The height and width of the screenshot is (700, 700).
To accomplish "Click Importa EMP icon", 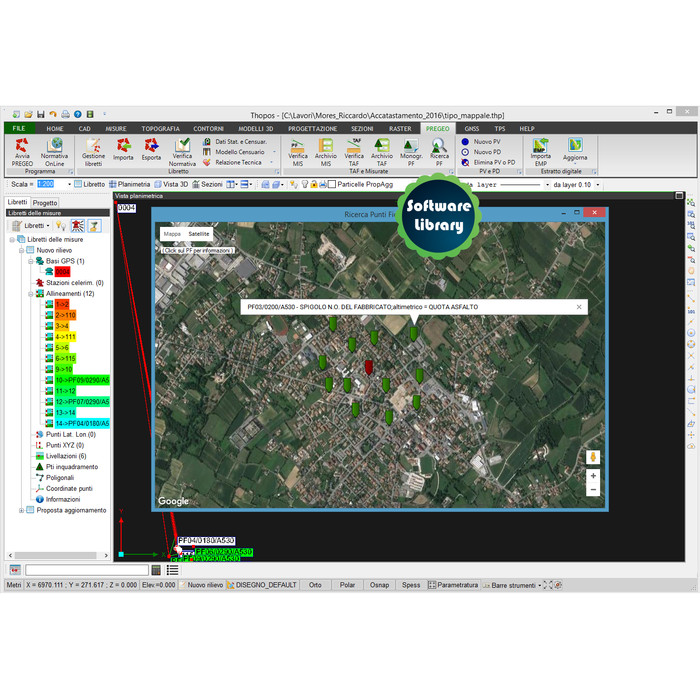I will [540, 150].
